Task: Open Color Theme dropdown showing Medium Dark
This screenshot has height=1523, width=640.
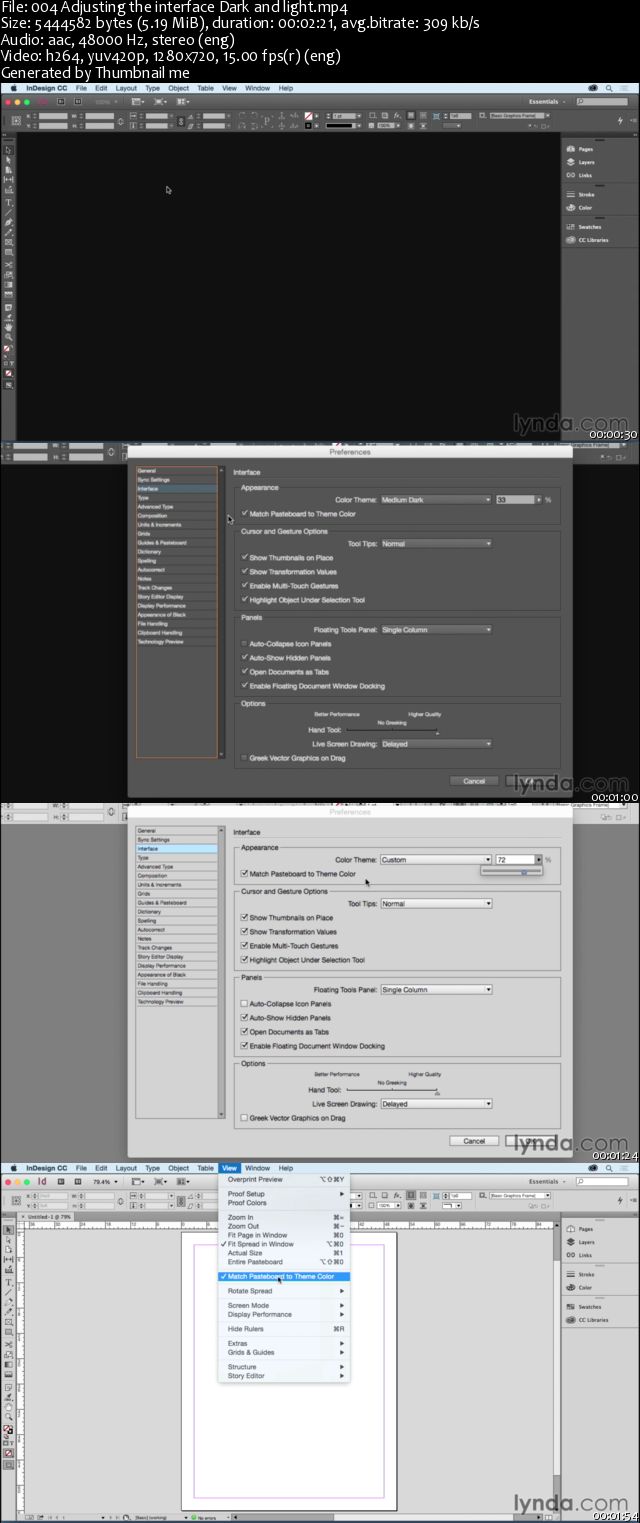Action: point(436,500)
